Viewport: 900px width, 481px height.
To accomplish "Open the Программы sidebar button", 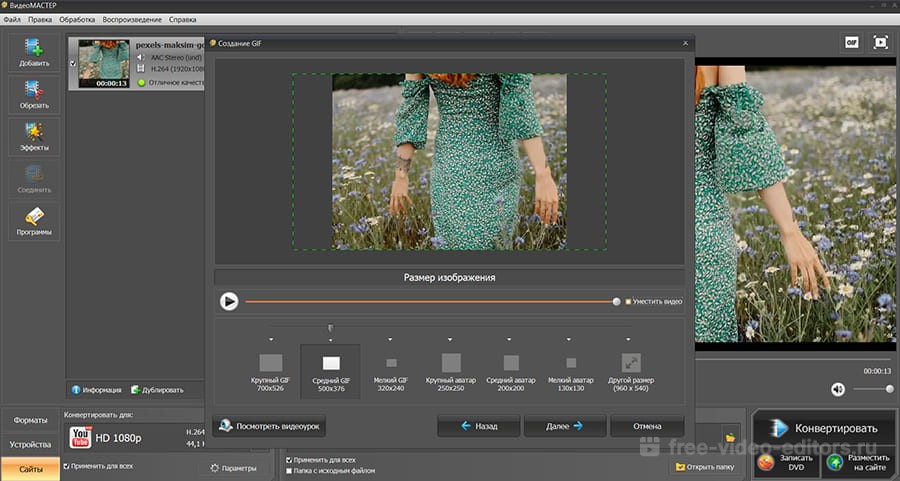I will (33, 221).
